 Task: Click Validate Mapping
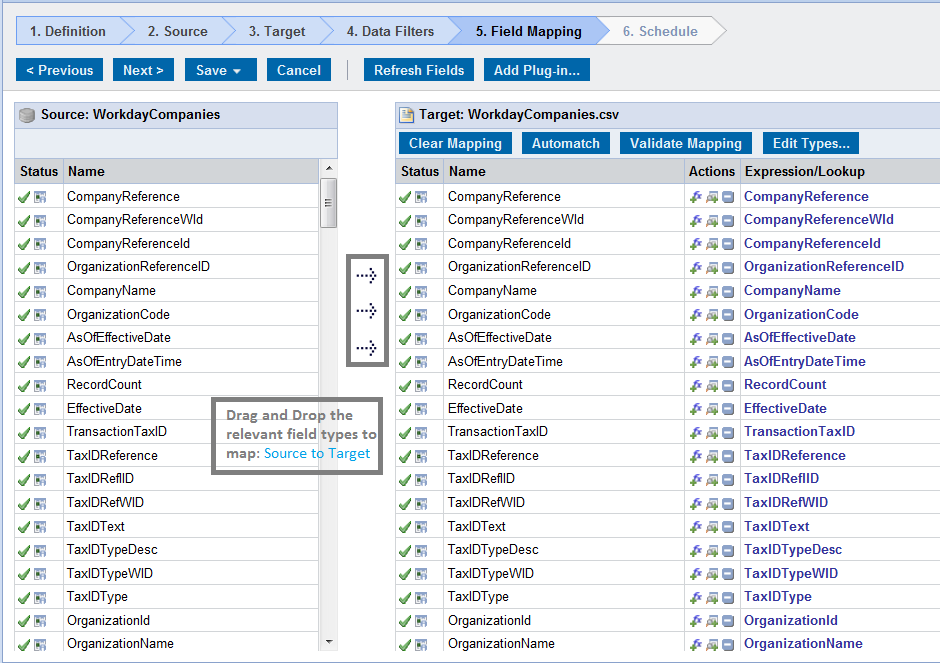tap(685, 143)
